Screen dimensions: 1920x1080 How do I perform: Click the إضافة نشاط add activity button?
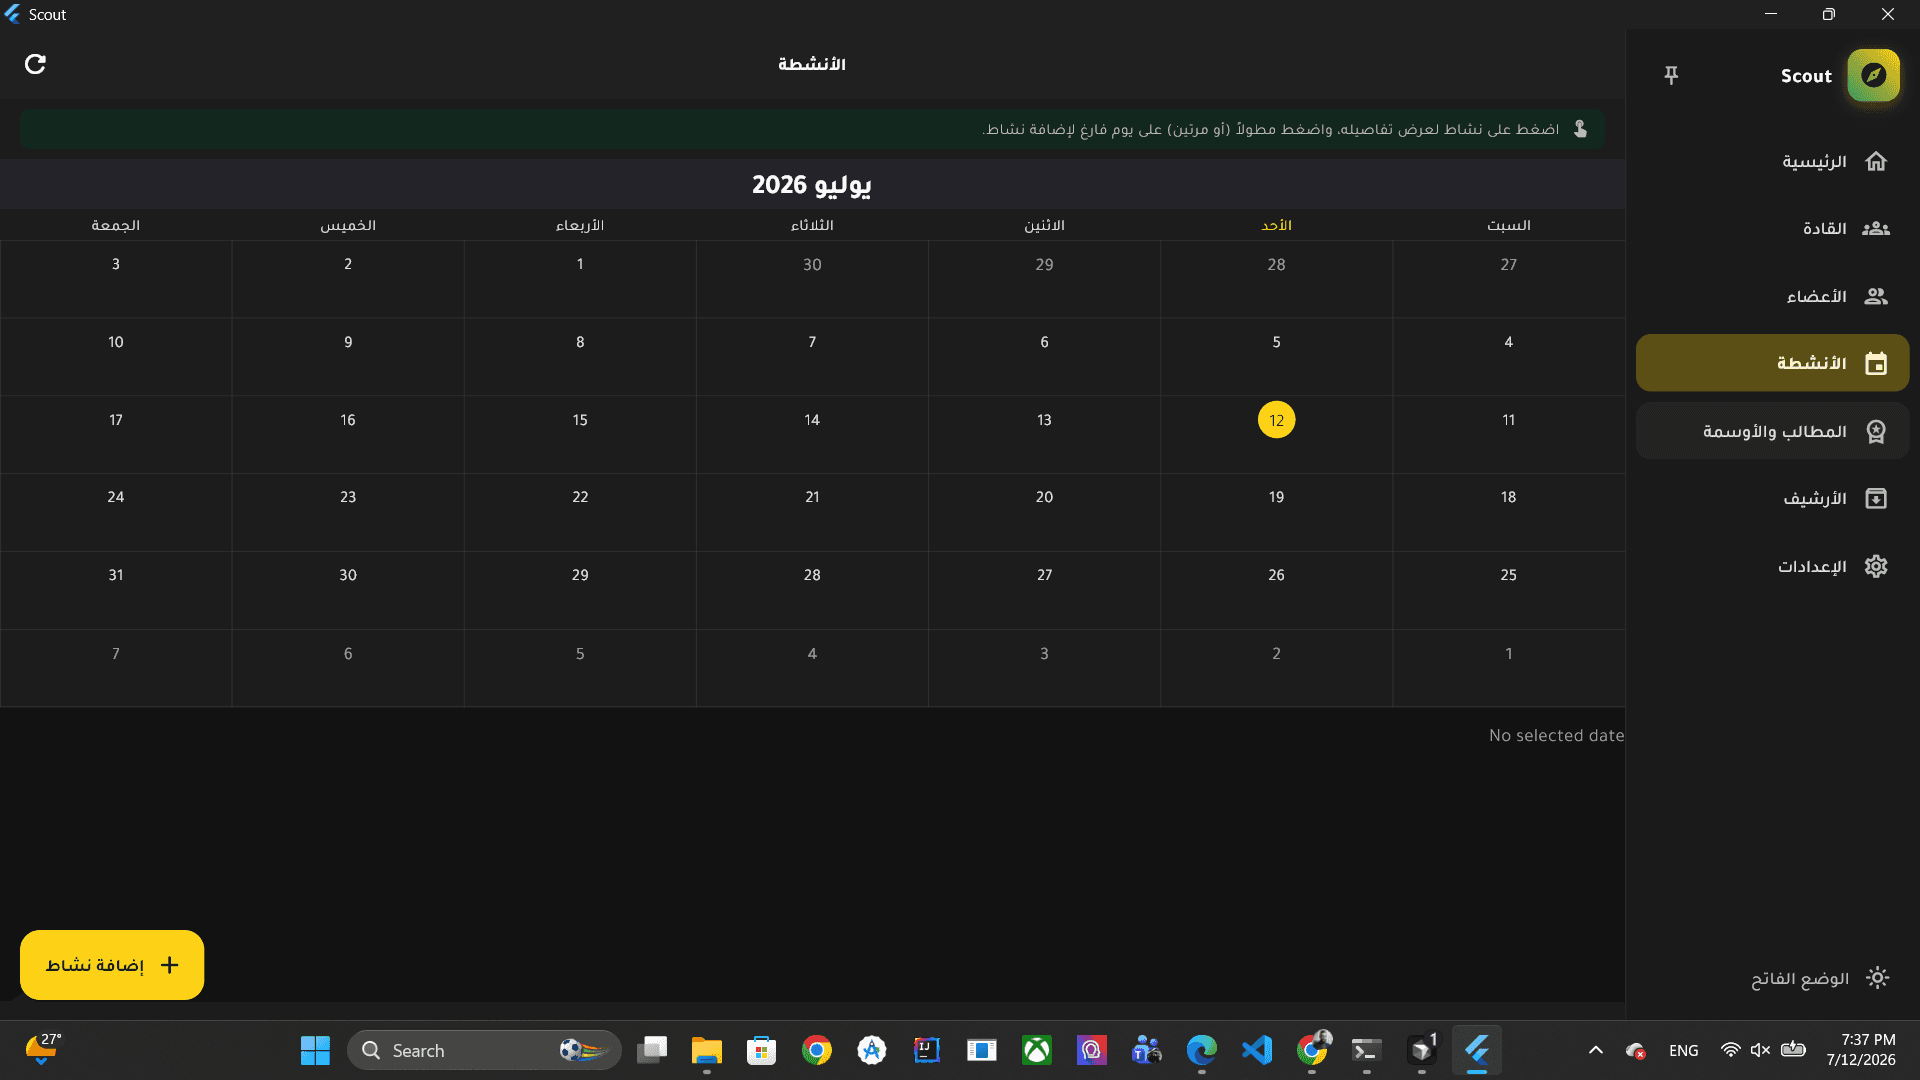coord(112,965)
